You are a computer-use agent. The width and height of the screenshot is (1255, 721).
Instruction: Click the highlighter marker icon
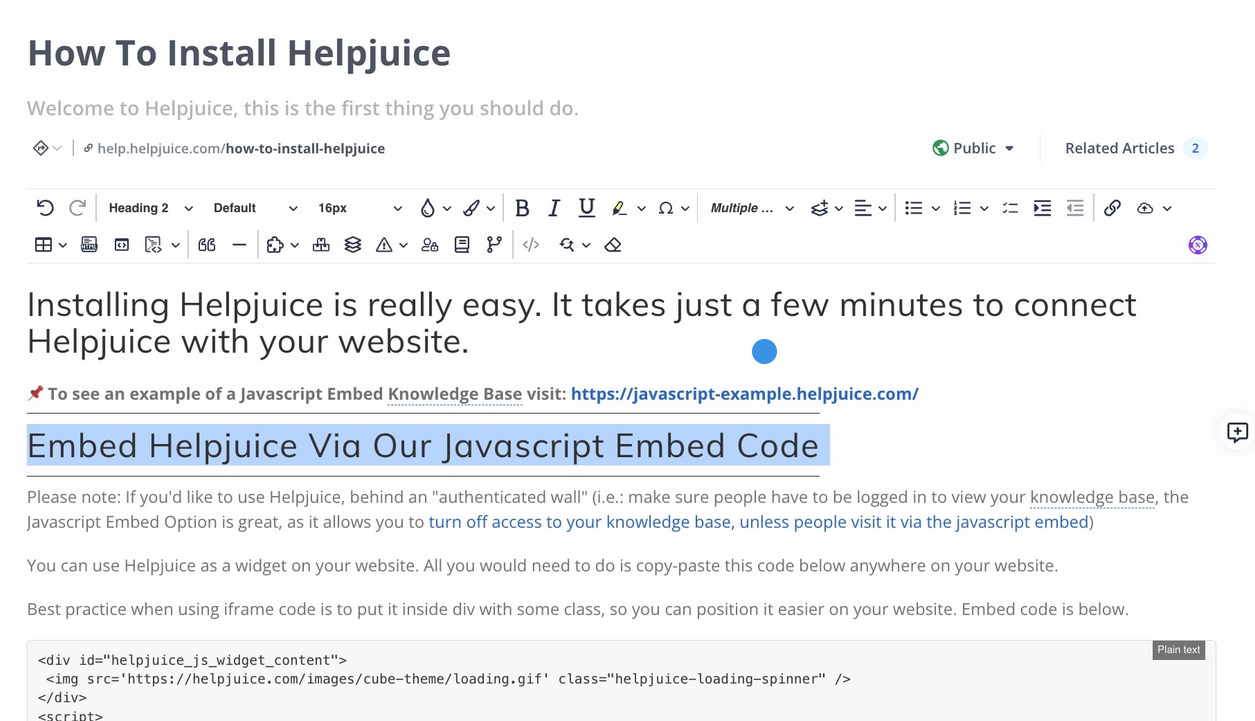[x=619, y=208]
